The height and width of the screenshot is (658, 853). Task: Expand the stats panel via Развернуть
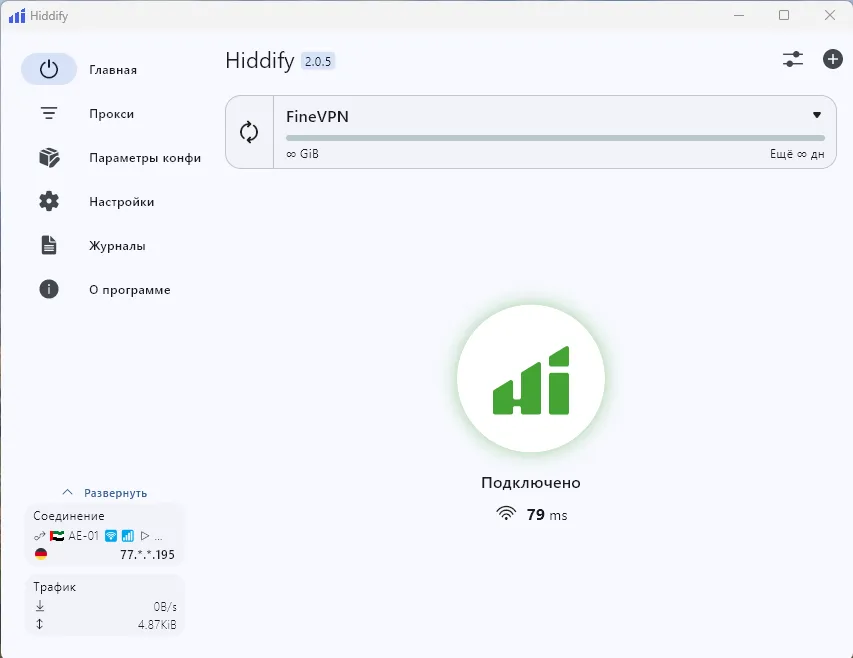(105, 493)
